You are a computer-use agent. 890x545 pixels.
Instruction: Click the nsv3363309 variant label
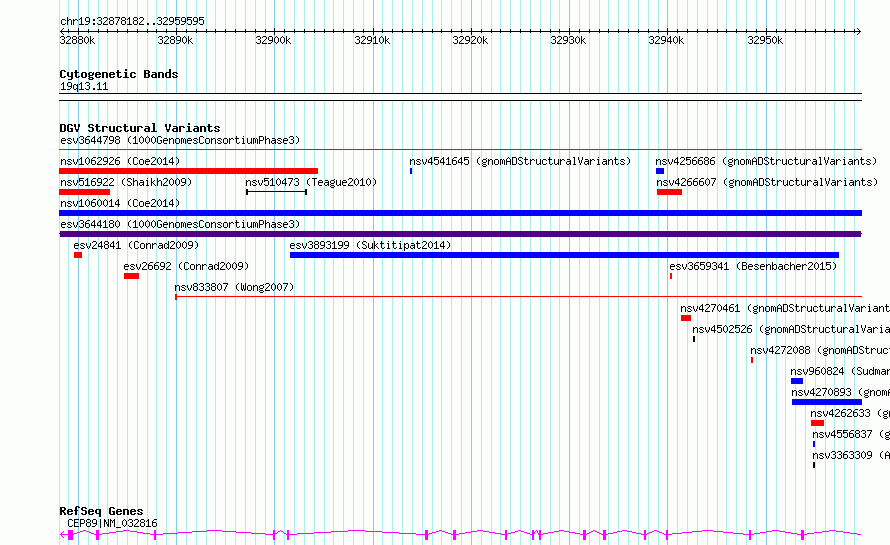click(x=851, y=455)
